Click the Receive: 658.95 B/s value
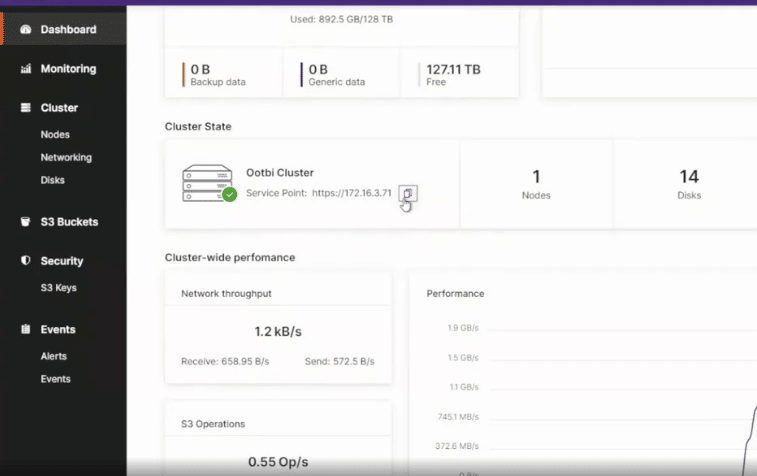 coord(225,361)
